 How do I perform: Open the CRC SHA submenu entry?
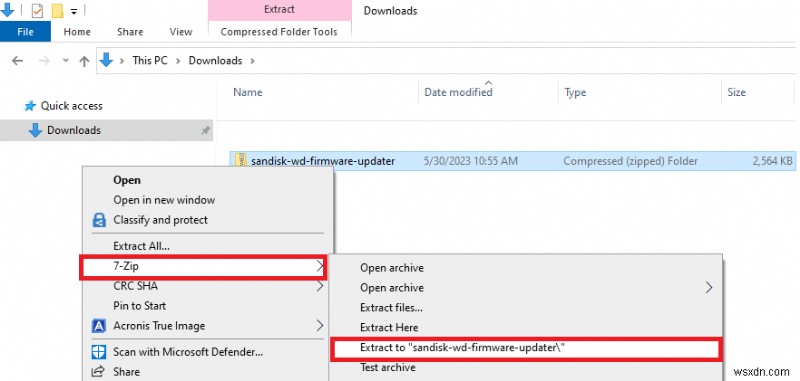tap(135, 286)
